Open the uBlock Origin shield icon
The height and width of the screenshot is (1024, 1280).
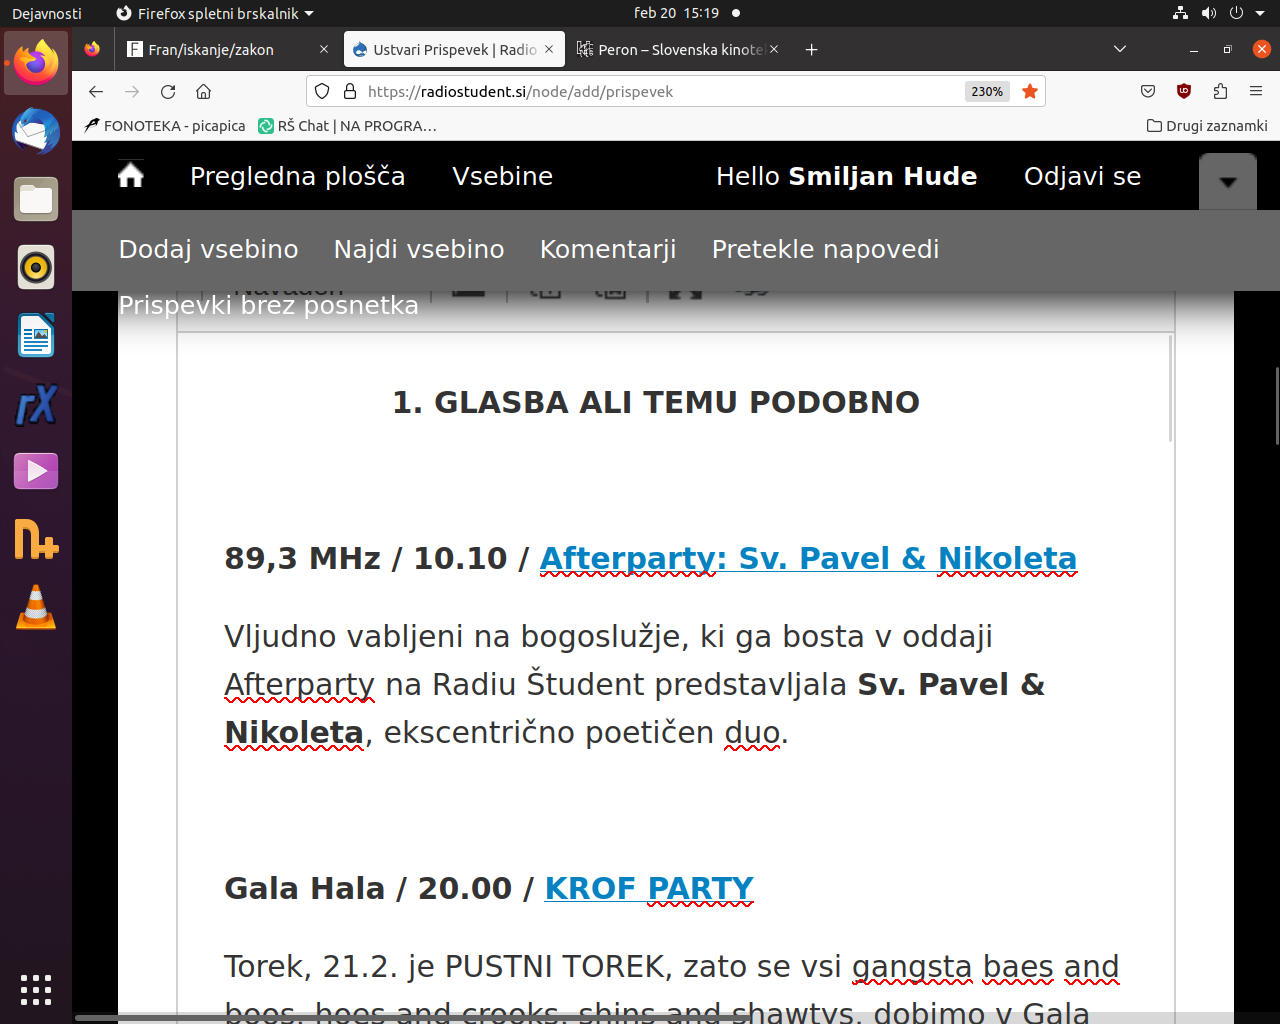click(x=1184, y=92)
